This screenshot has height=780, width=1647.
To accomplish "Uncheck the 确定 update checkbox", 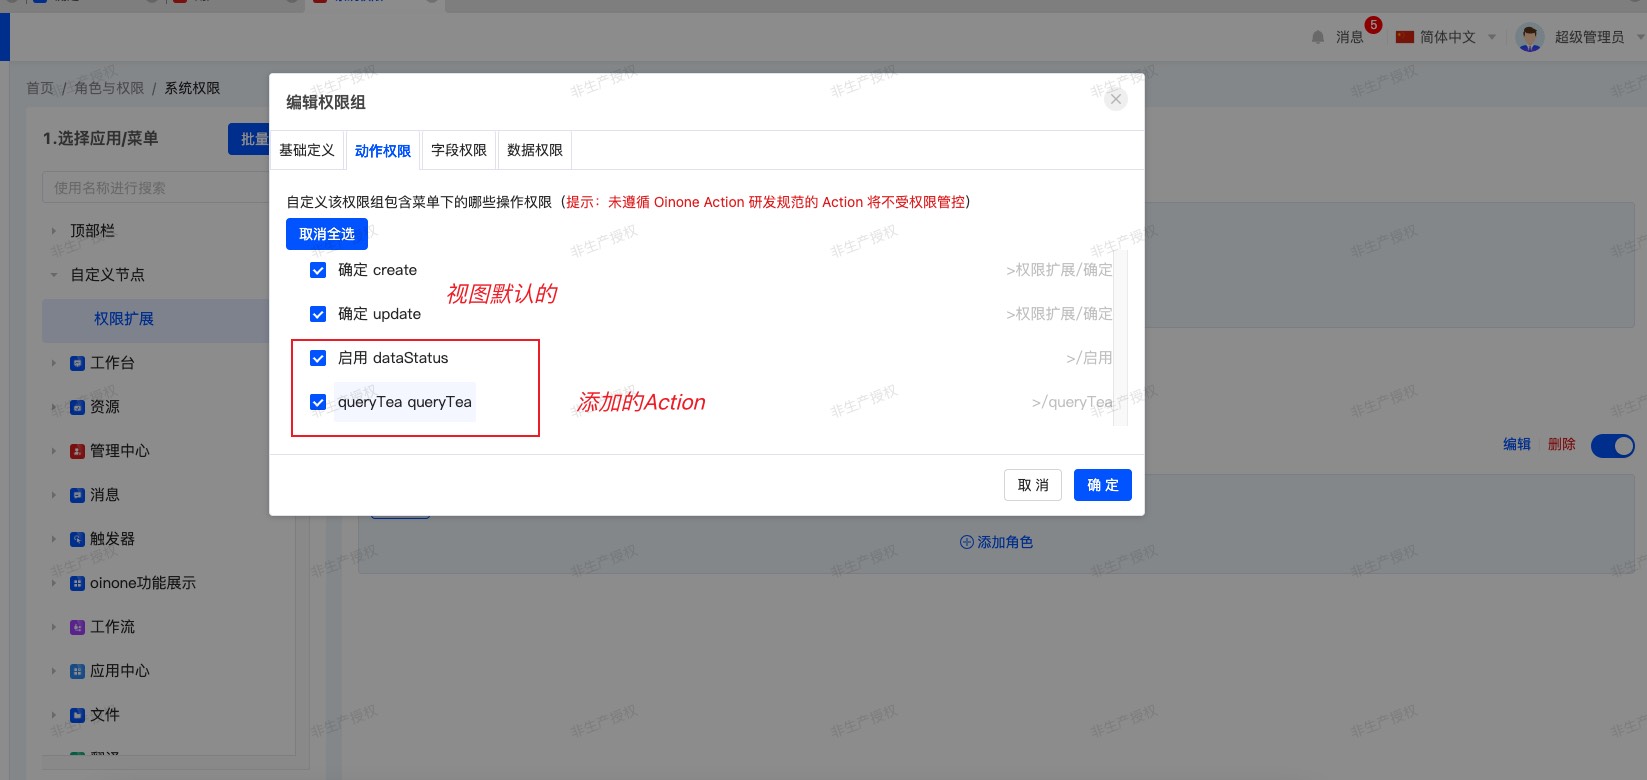I will pos(318,314).
